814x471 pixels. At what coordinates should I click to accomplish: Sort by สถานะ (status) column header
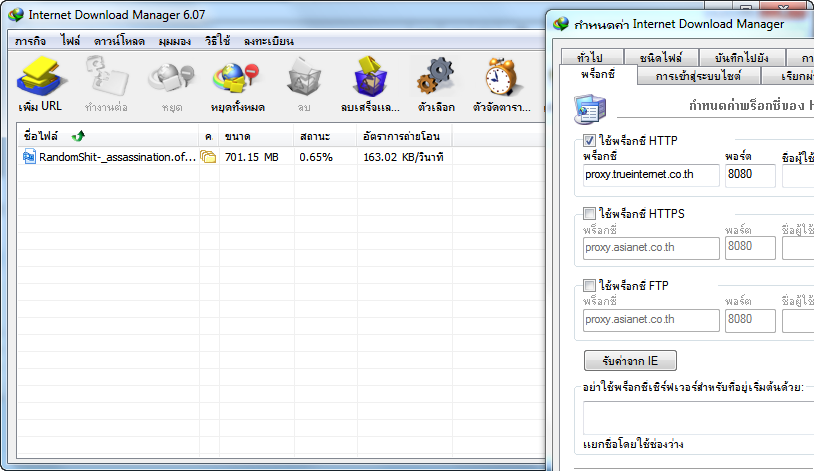pyautogui.click(x=325, y=136)
